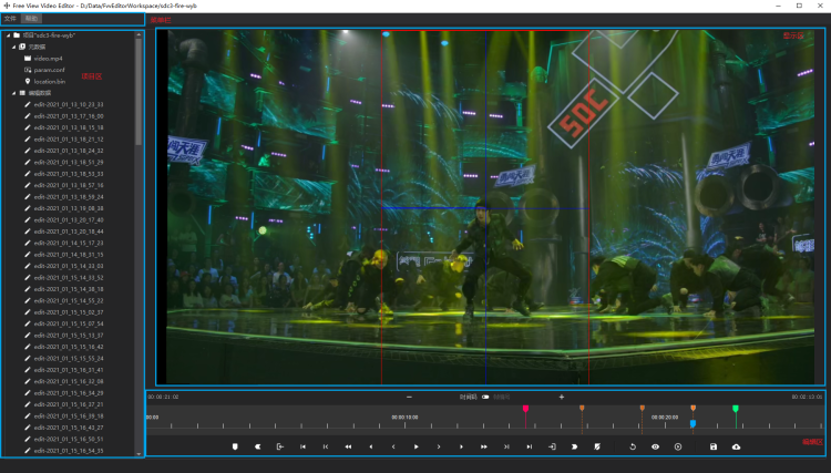Image resolution: width=832 pixels, height=474 pixels.
Task: Click the play button in playback controls
Action: (x=416, y=447)
